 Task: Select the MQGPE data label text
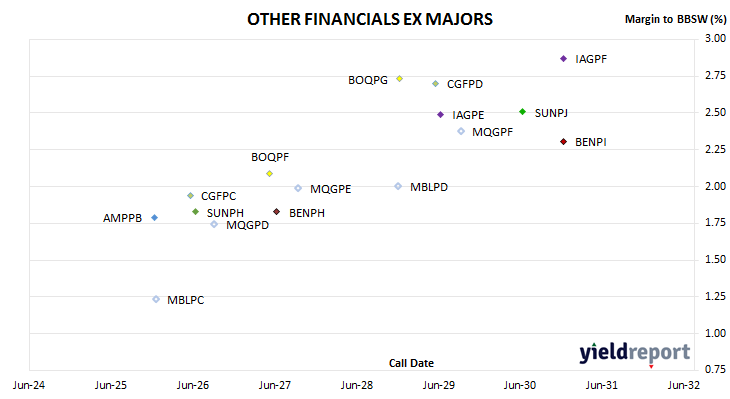pyautogui.click(x=331, y=189)
